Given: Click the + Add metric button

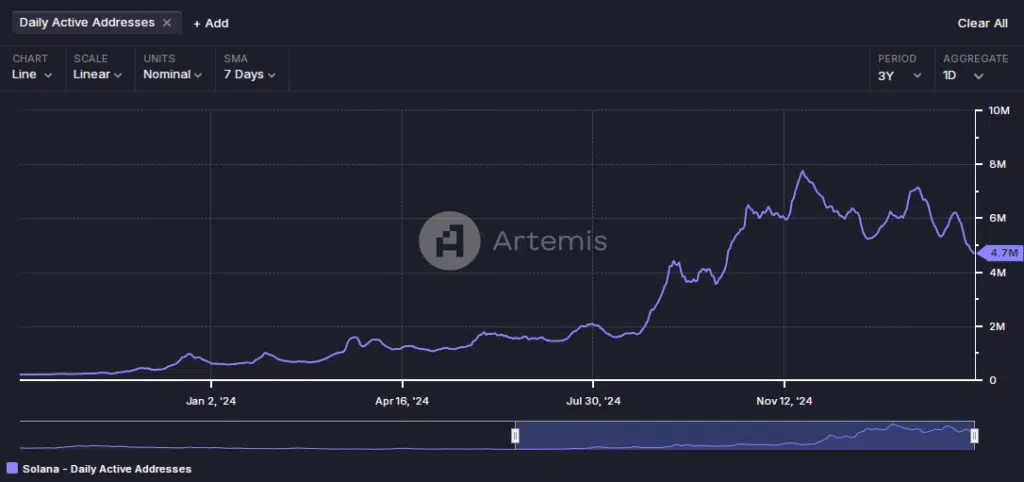Looking at the screenshot, I should pyautogui.click(x=211, y=24).
